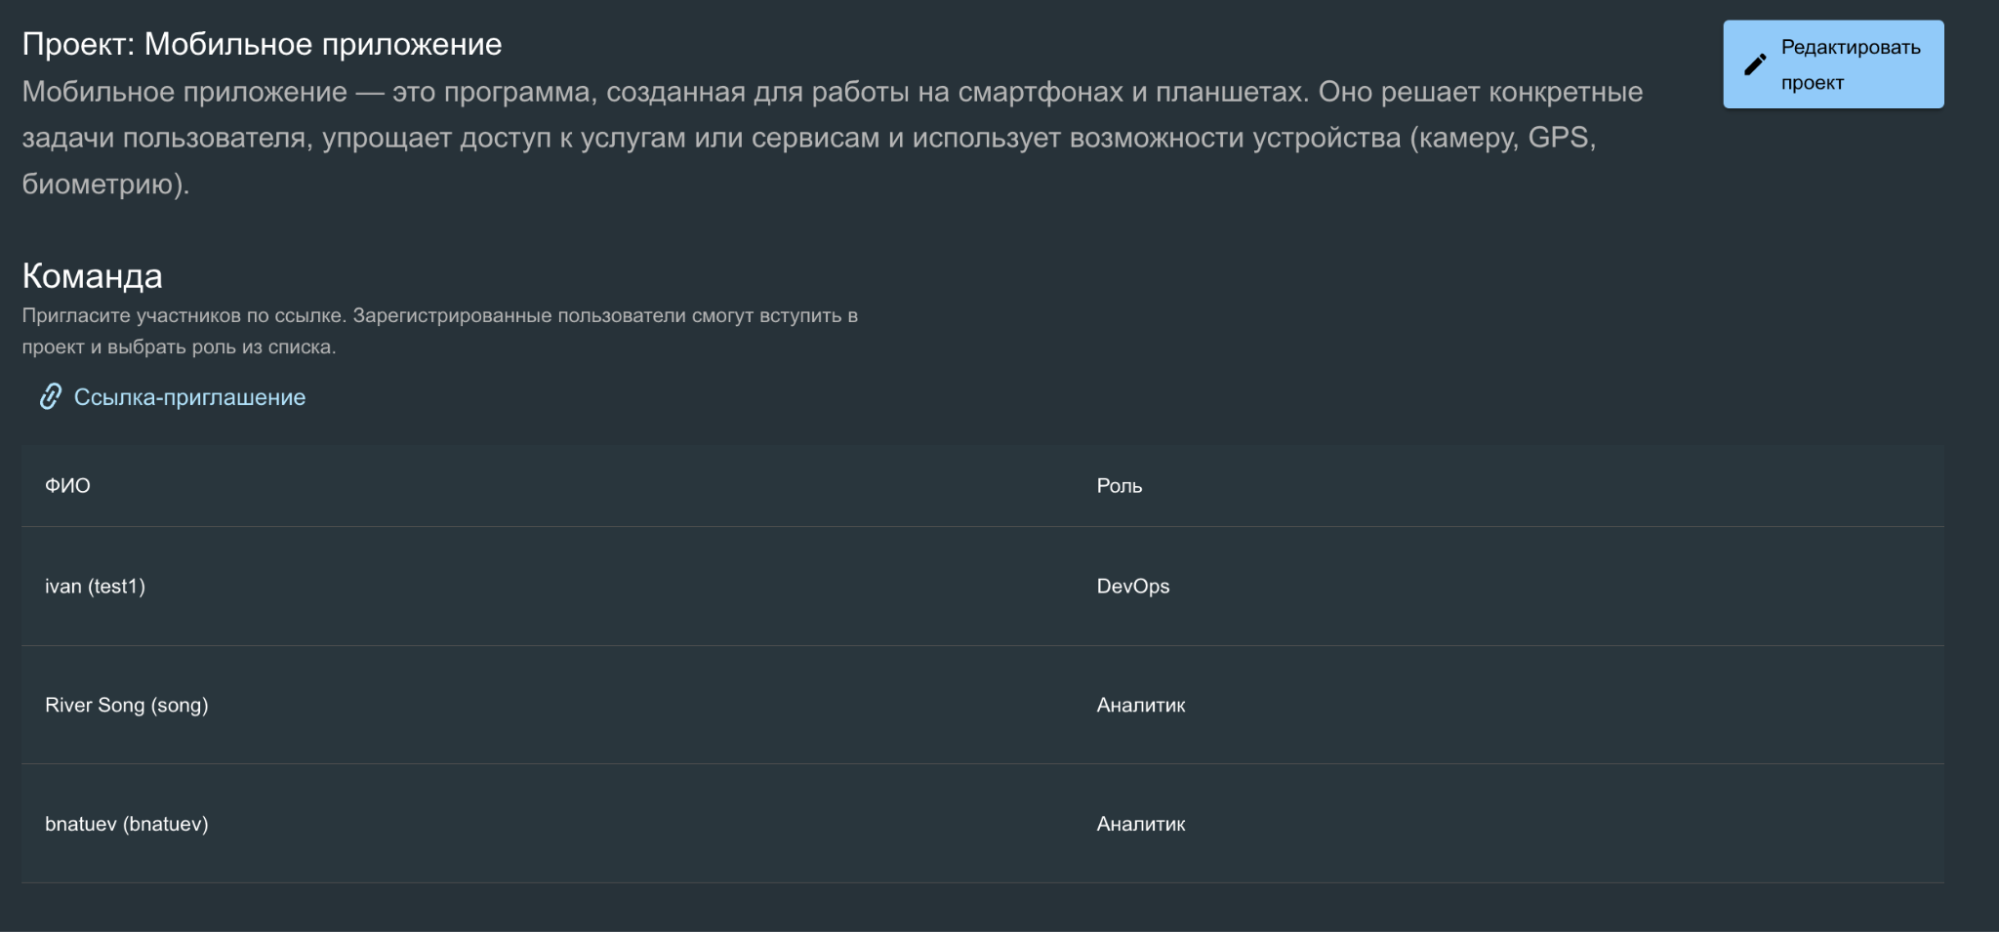Image resolution: width=1999 pixels, height=933 pixels.
Task: Select the ivan (test1) member row
Action: click(x=983, y=586)
